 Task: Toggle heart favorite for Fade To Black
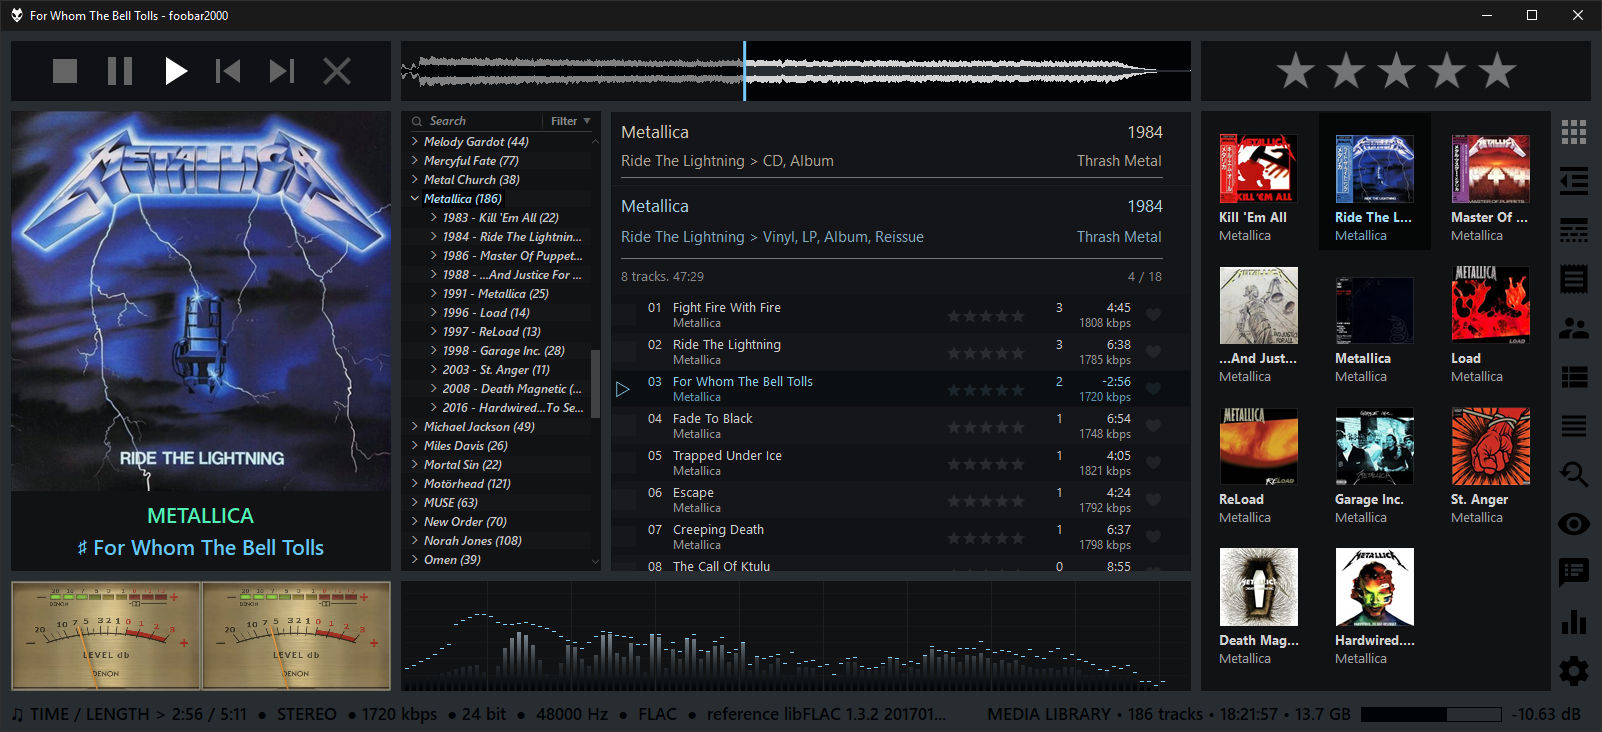click(x=1153, y=426)
